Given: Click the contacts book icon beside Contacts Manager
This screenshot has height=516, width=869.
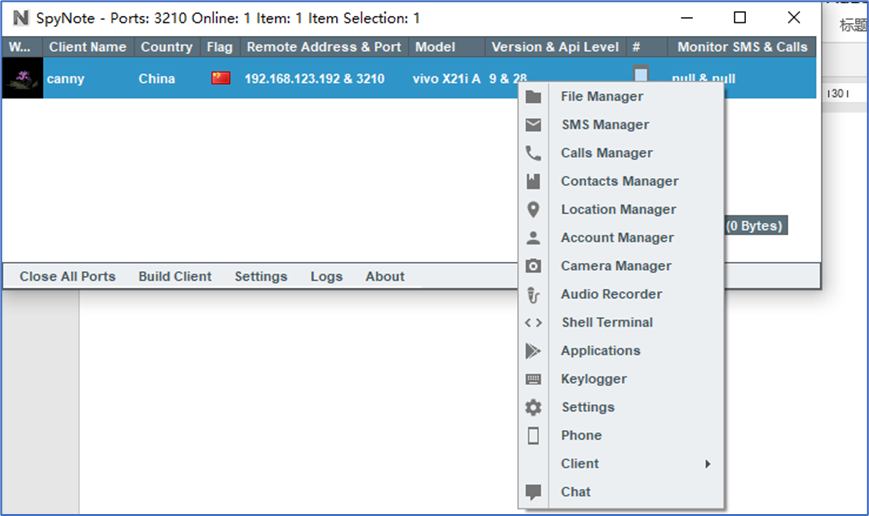Looking at the screenshot, I should 533,181.
